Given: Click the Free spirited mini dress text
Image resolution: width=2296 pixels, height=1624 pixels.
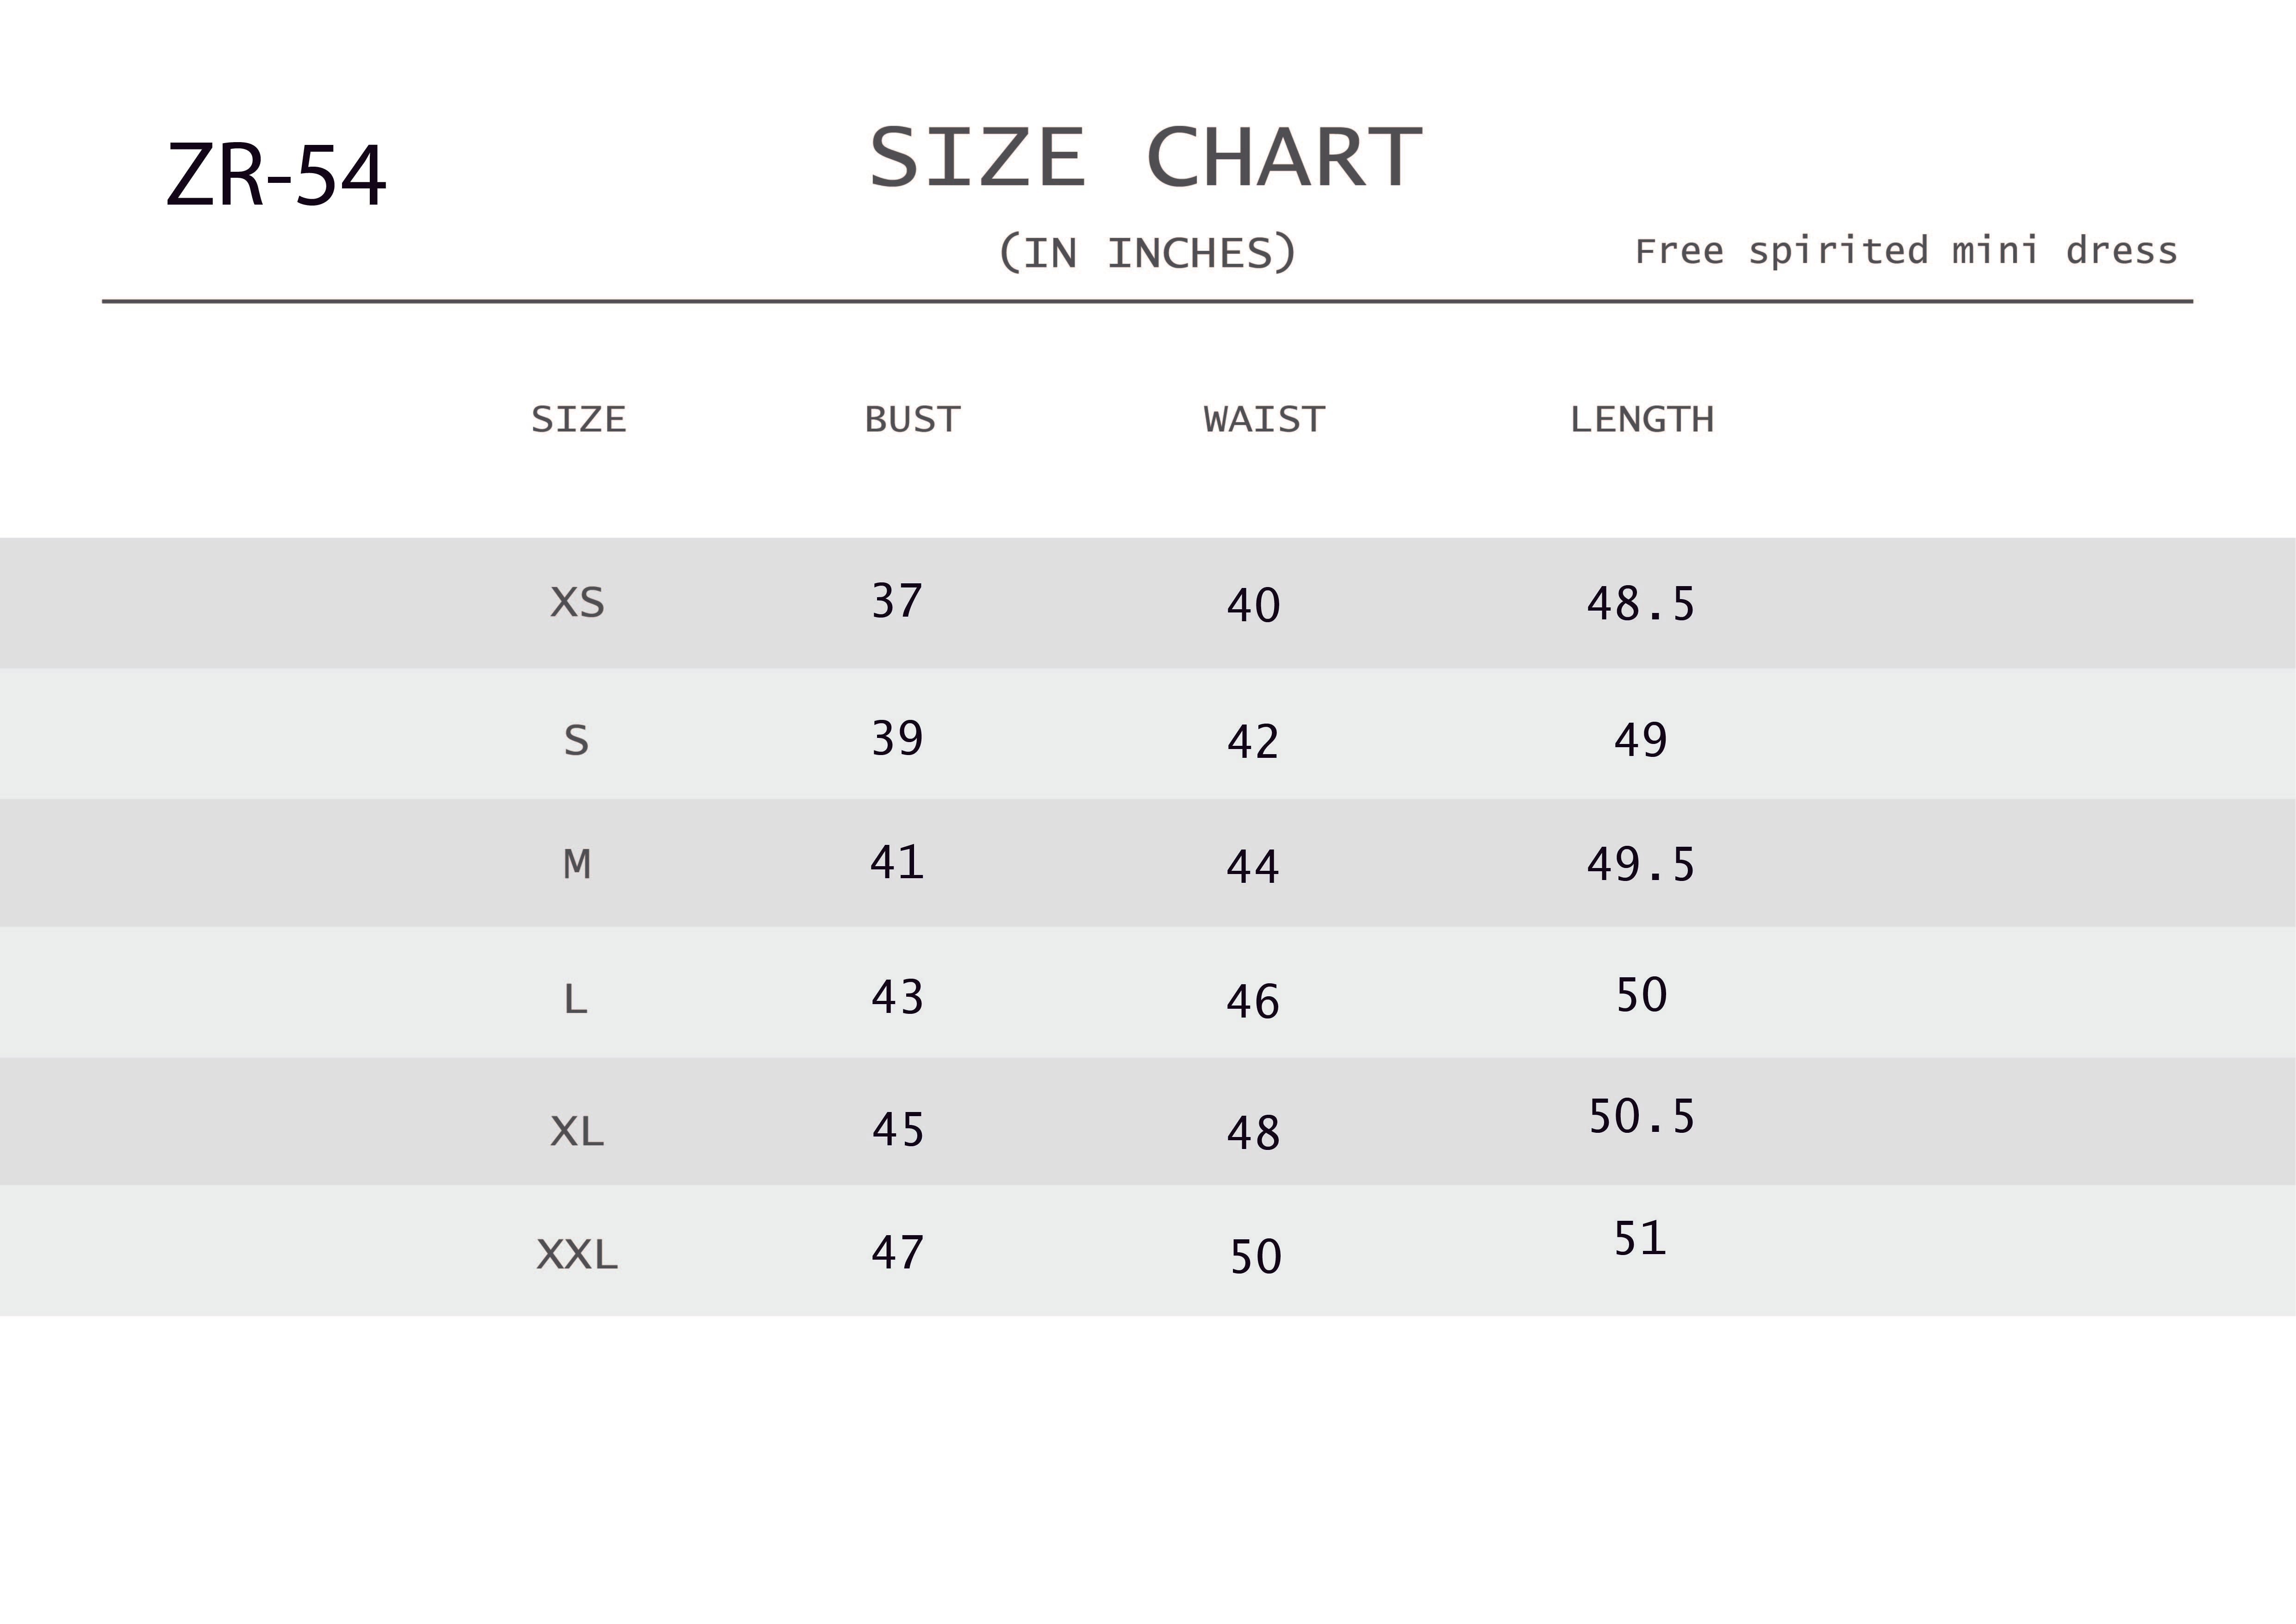Looking at the screenshot, I should (1906, 250).
